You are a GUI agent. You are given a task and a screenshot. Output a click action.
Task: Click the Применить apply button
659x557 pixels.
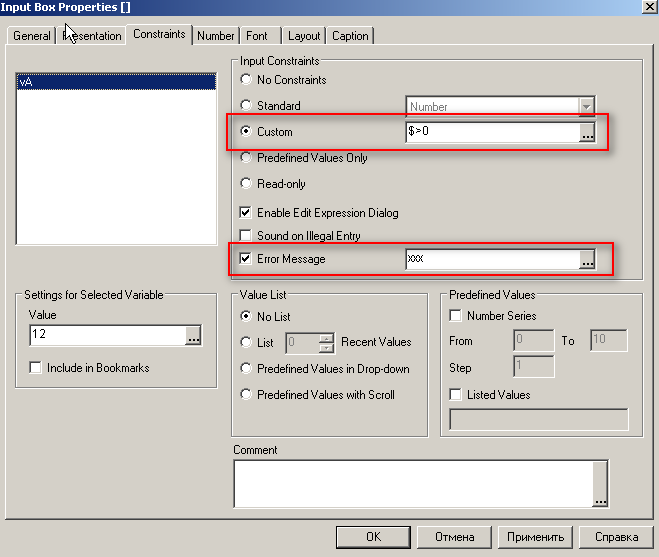point(535,537)
